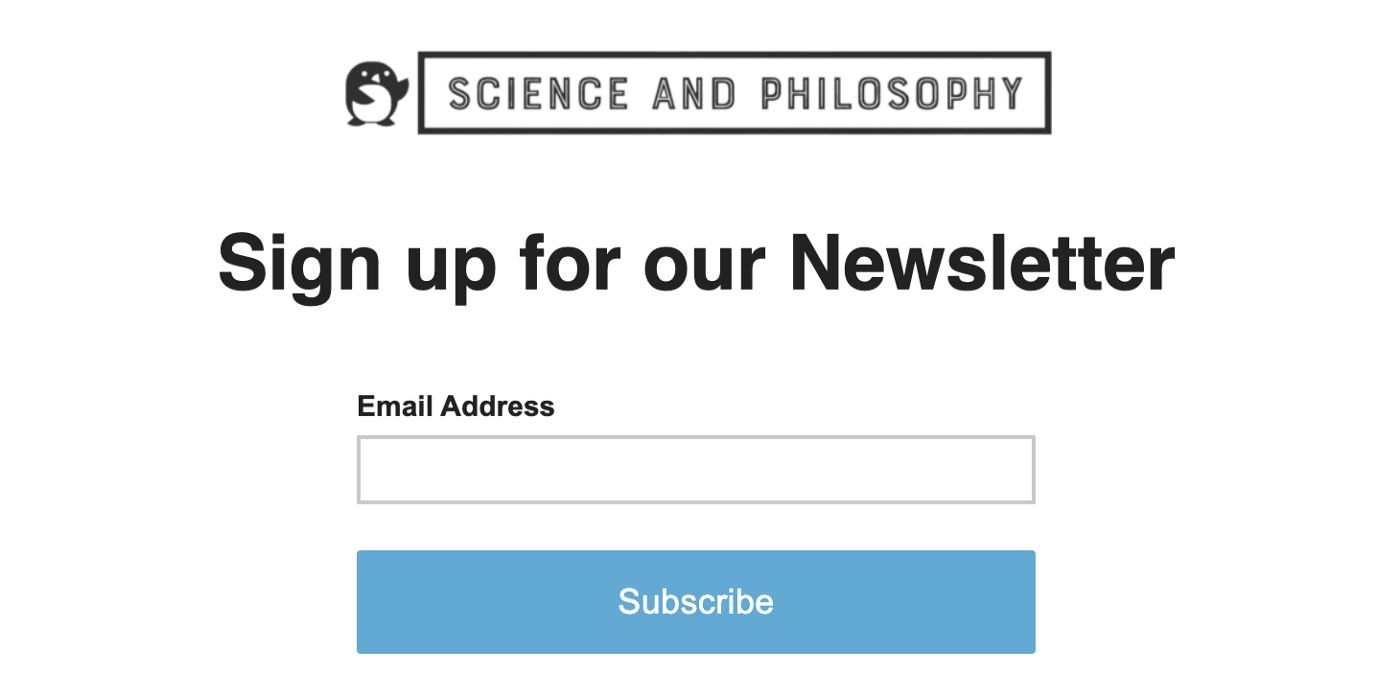Click the word AND in banner
This screenshot has height=696, width=1400.
(x=694, y=93)
